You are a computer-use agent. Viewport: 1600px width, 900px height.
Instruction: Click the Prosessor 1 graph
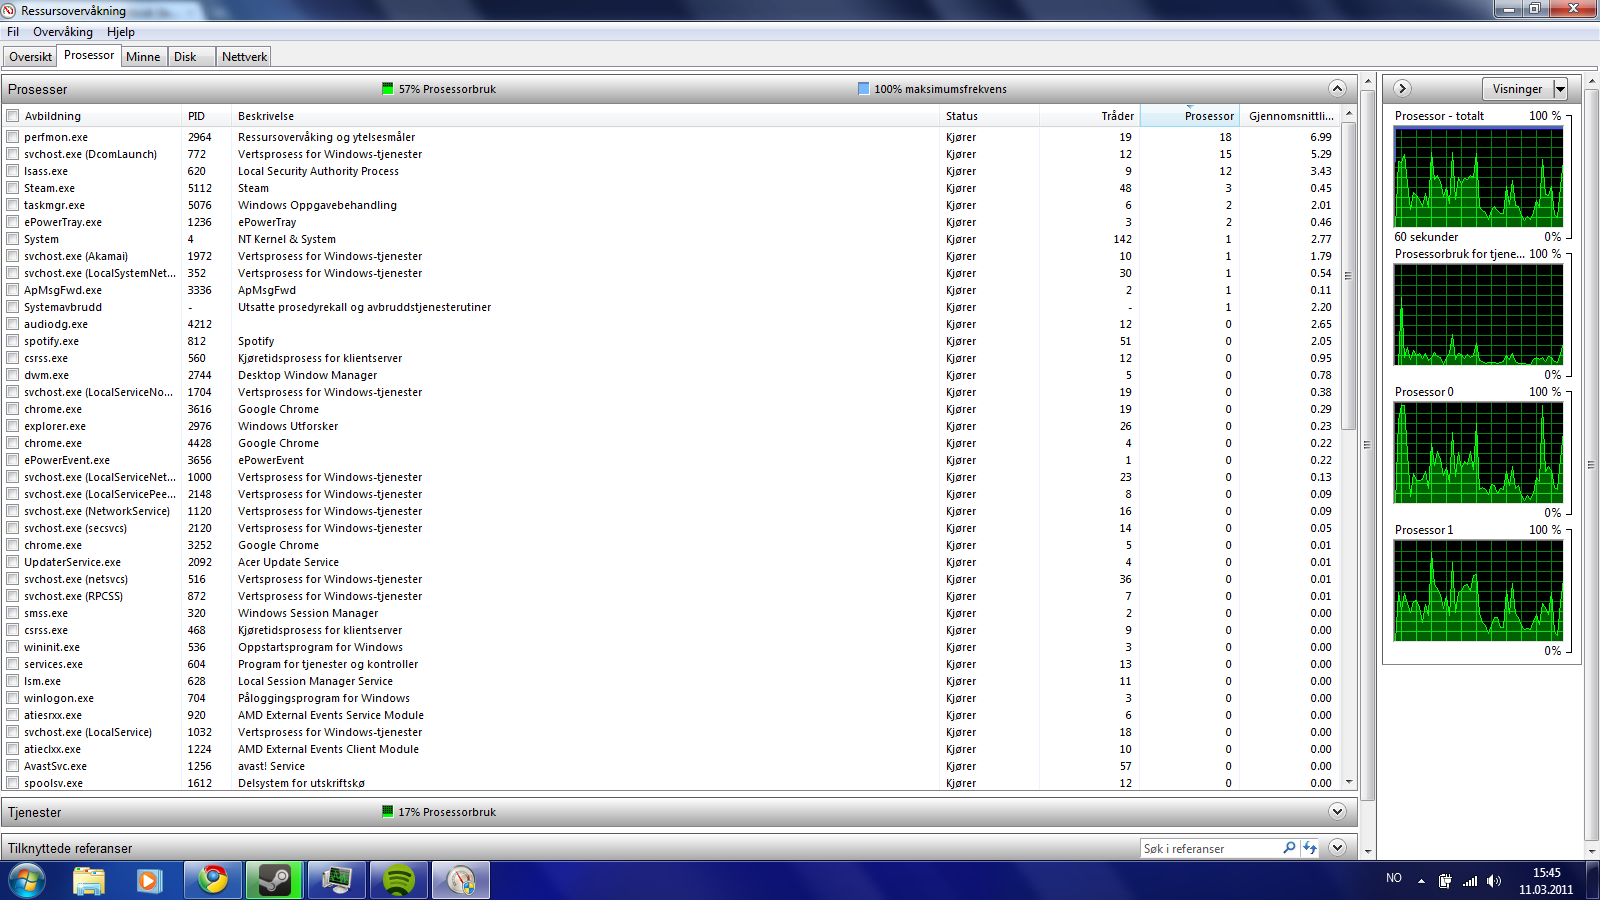(1478, 591)
